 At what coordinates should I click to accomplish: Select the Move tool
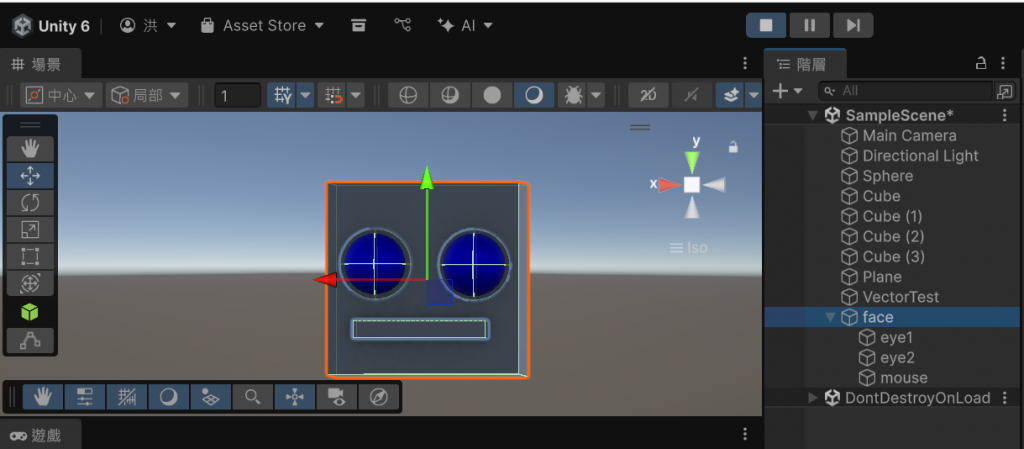pyautogui.click(x=30, y=176)
